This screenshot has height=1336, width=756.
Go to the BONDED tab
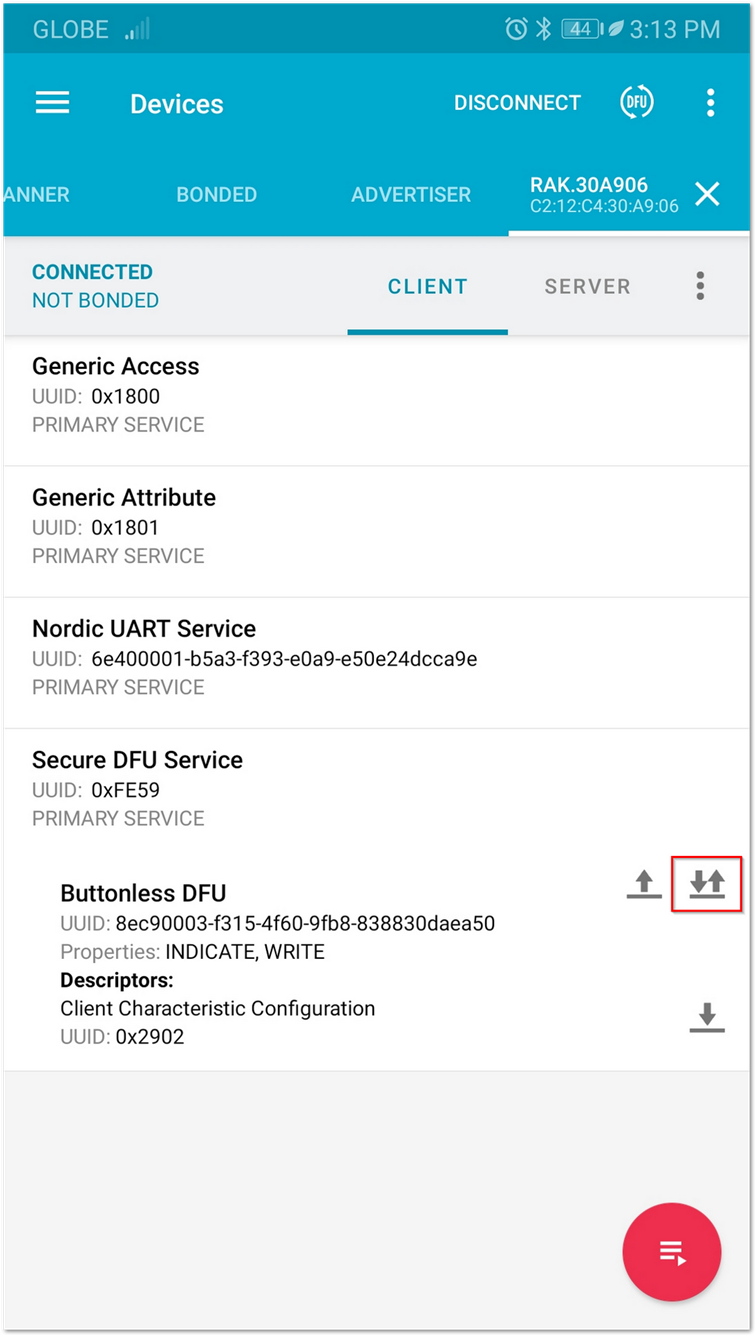(217, 195)
